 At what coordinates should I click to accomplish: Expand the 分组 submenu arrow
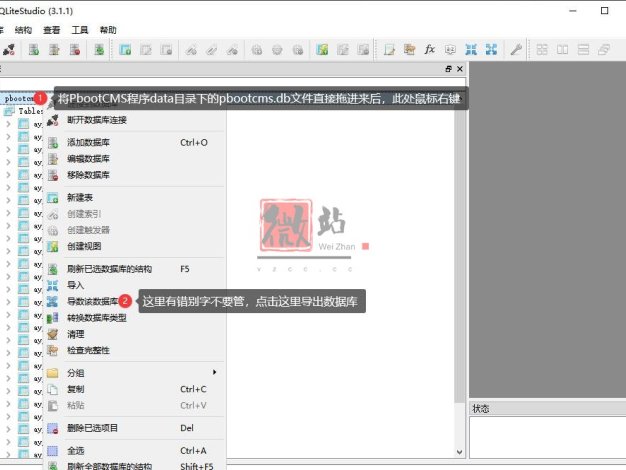coord(214,372)
